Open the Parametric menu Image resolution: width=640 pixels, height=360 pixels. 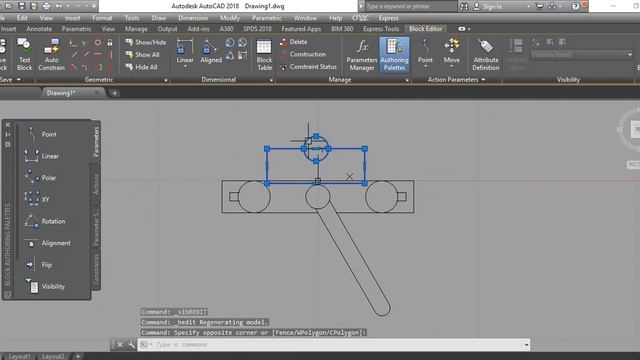[x=267, y=18]
